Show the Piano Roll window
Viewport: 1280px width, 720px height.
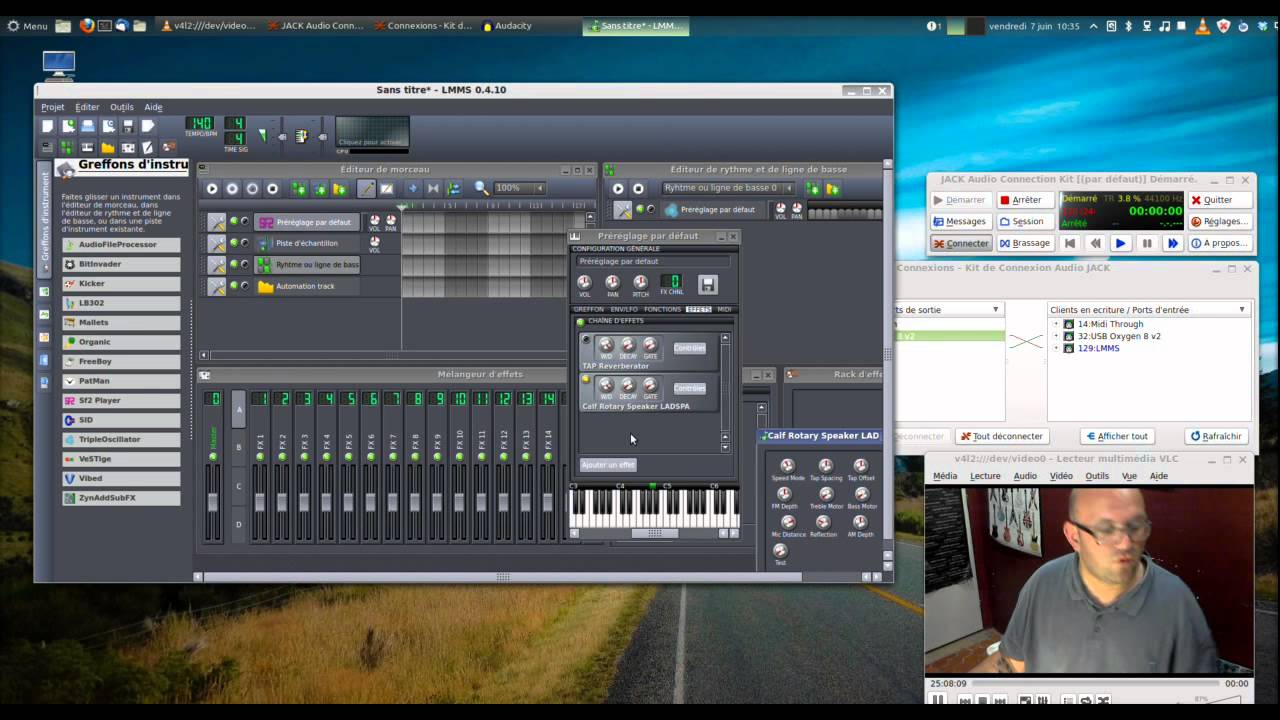(88, 147)
